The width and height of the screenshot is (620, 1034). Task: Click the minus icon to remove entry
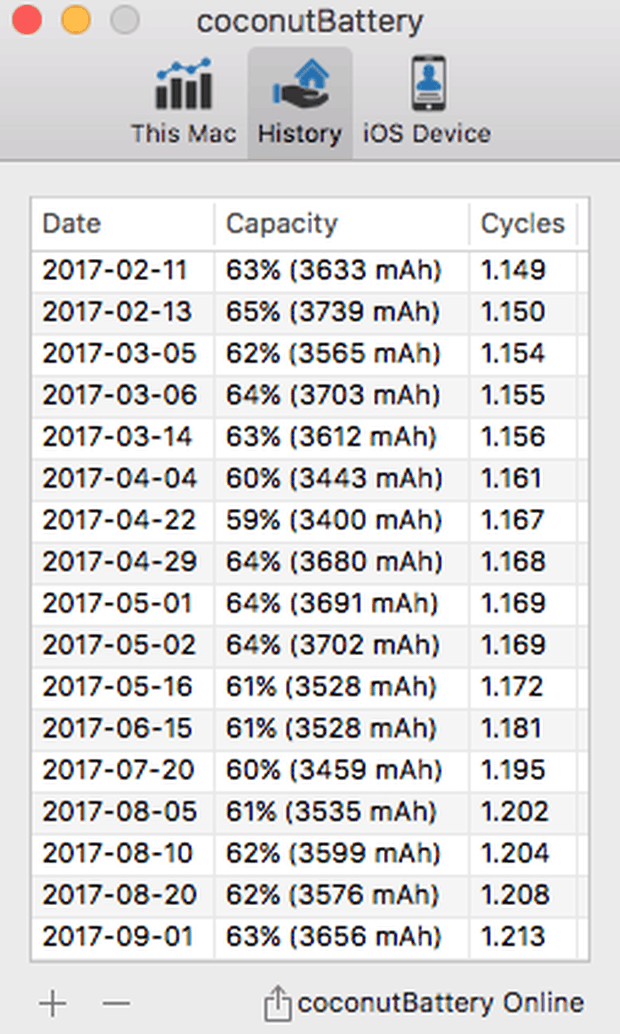[x=116, y=1002]
